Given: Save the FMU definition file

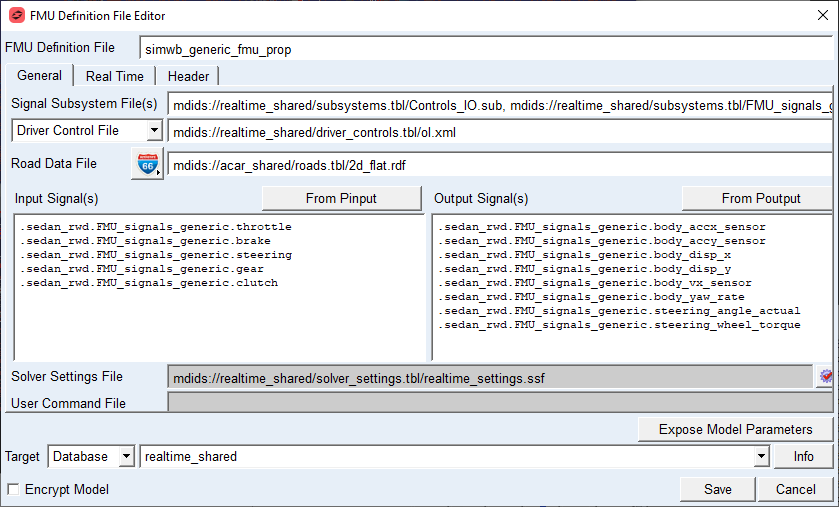Looking at the screenshot, I should [x=718, y=489].
